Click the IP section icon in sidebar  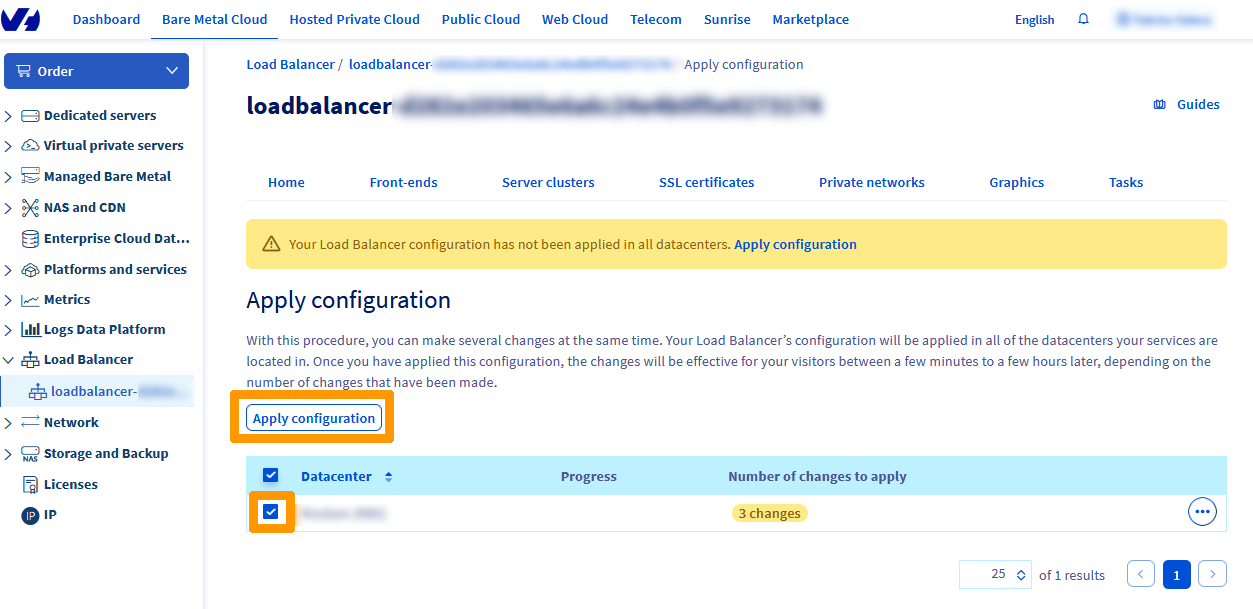[x=32, y=514]
